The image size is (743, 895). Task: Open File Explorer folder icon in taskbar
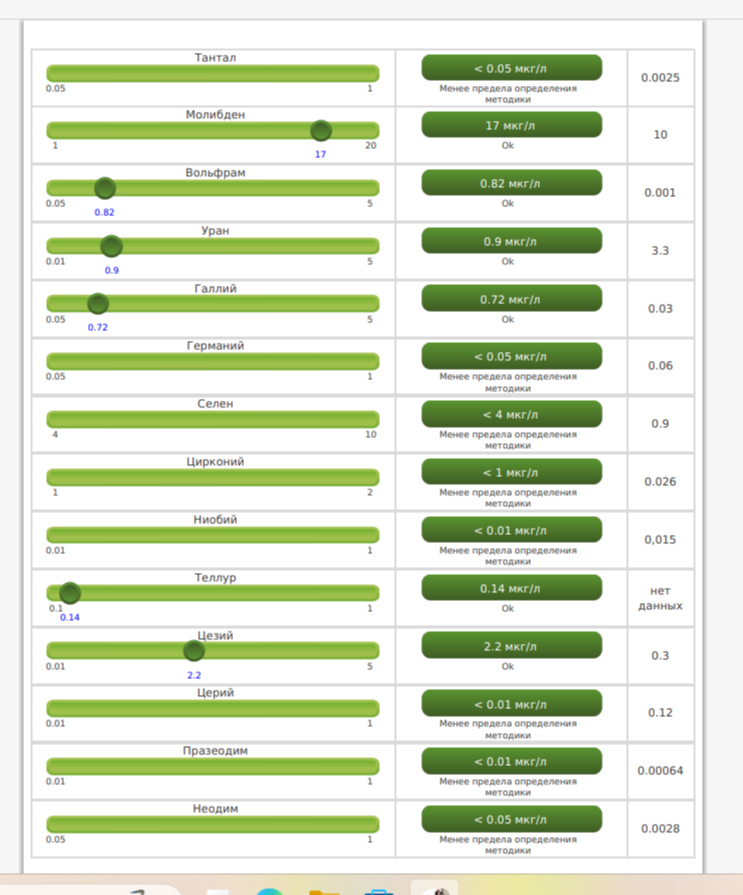pos(323,890)
